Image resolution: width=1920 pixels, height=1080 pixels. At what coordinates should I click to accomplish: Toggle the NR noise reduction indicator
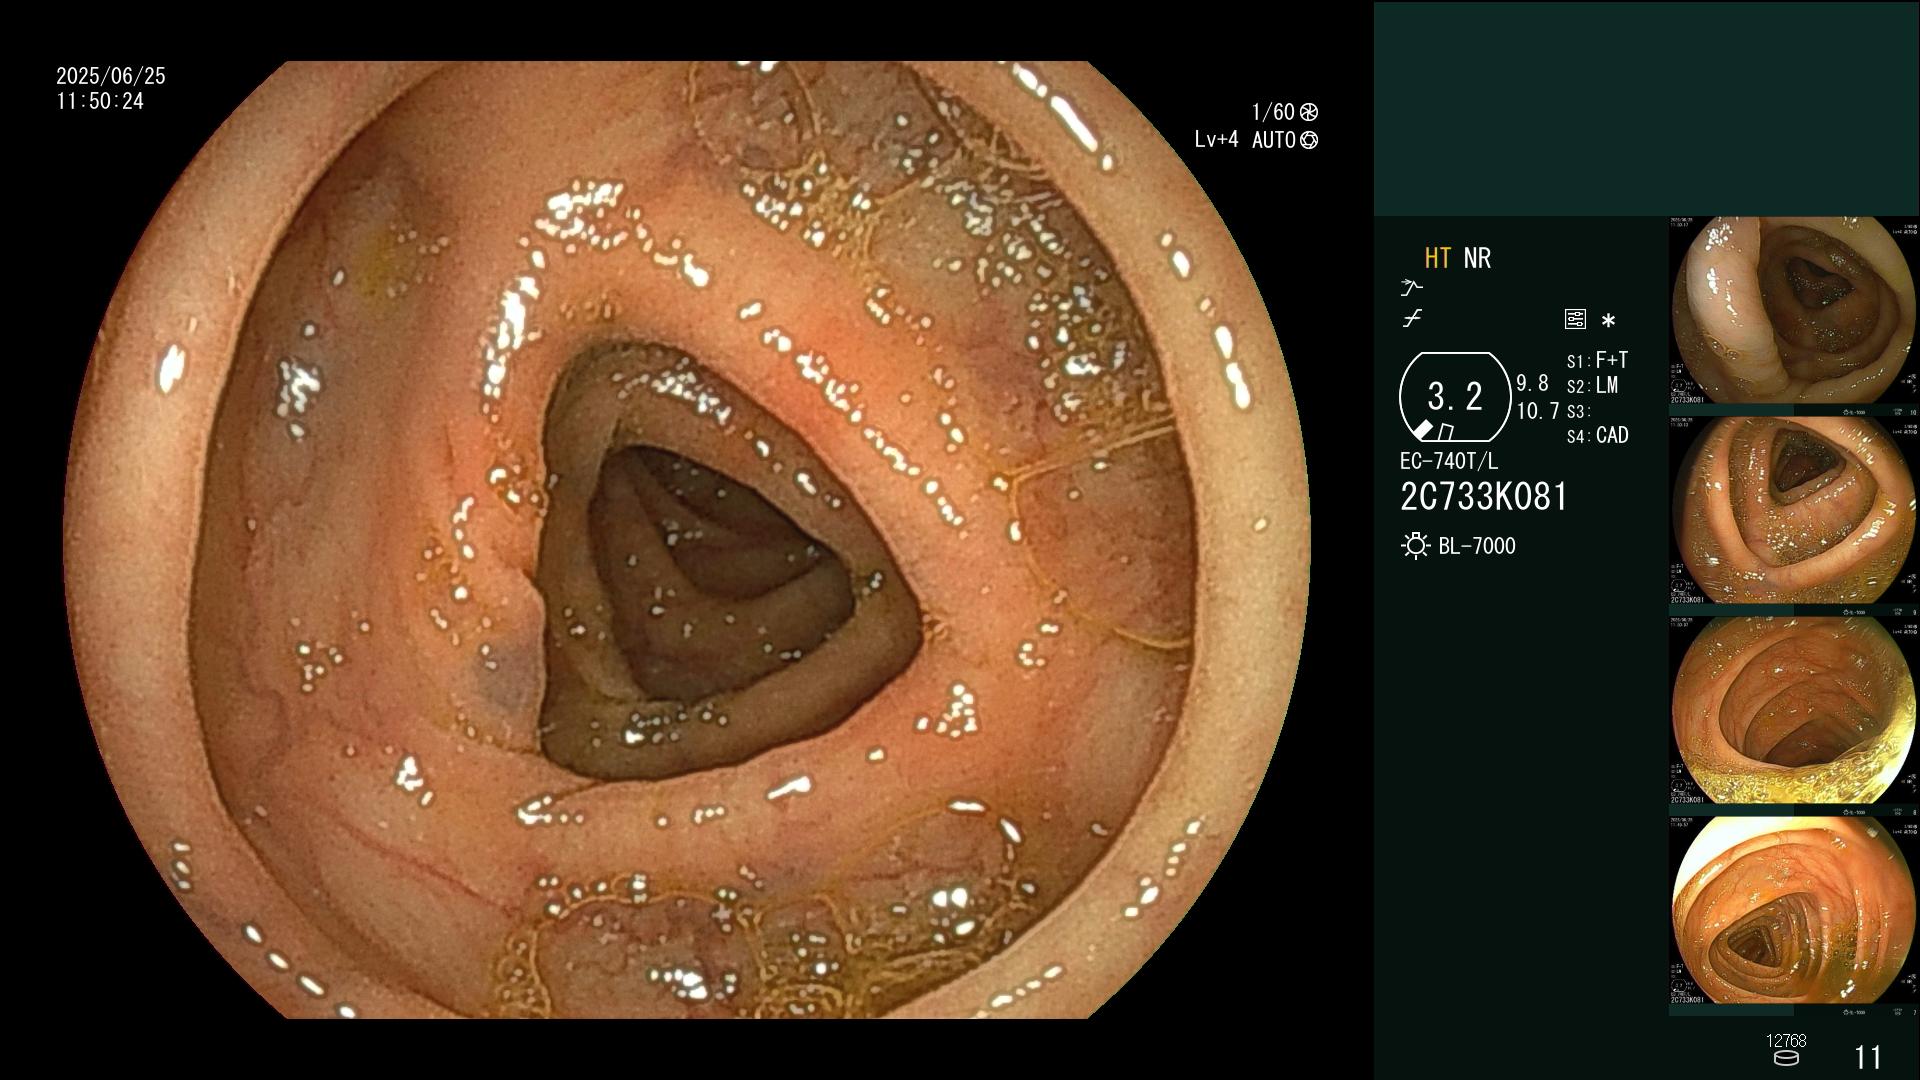1477,258
